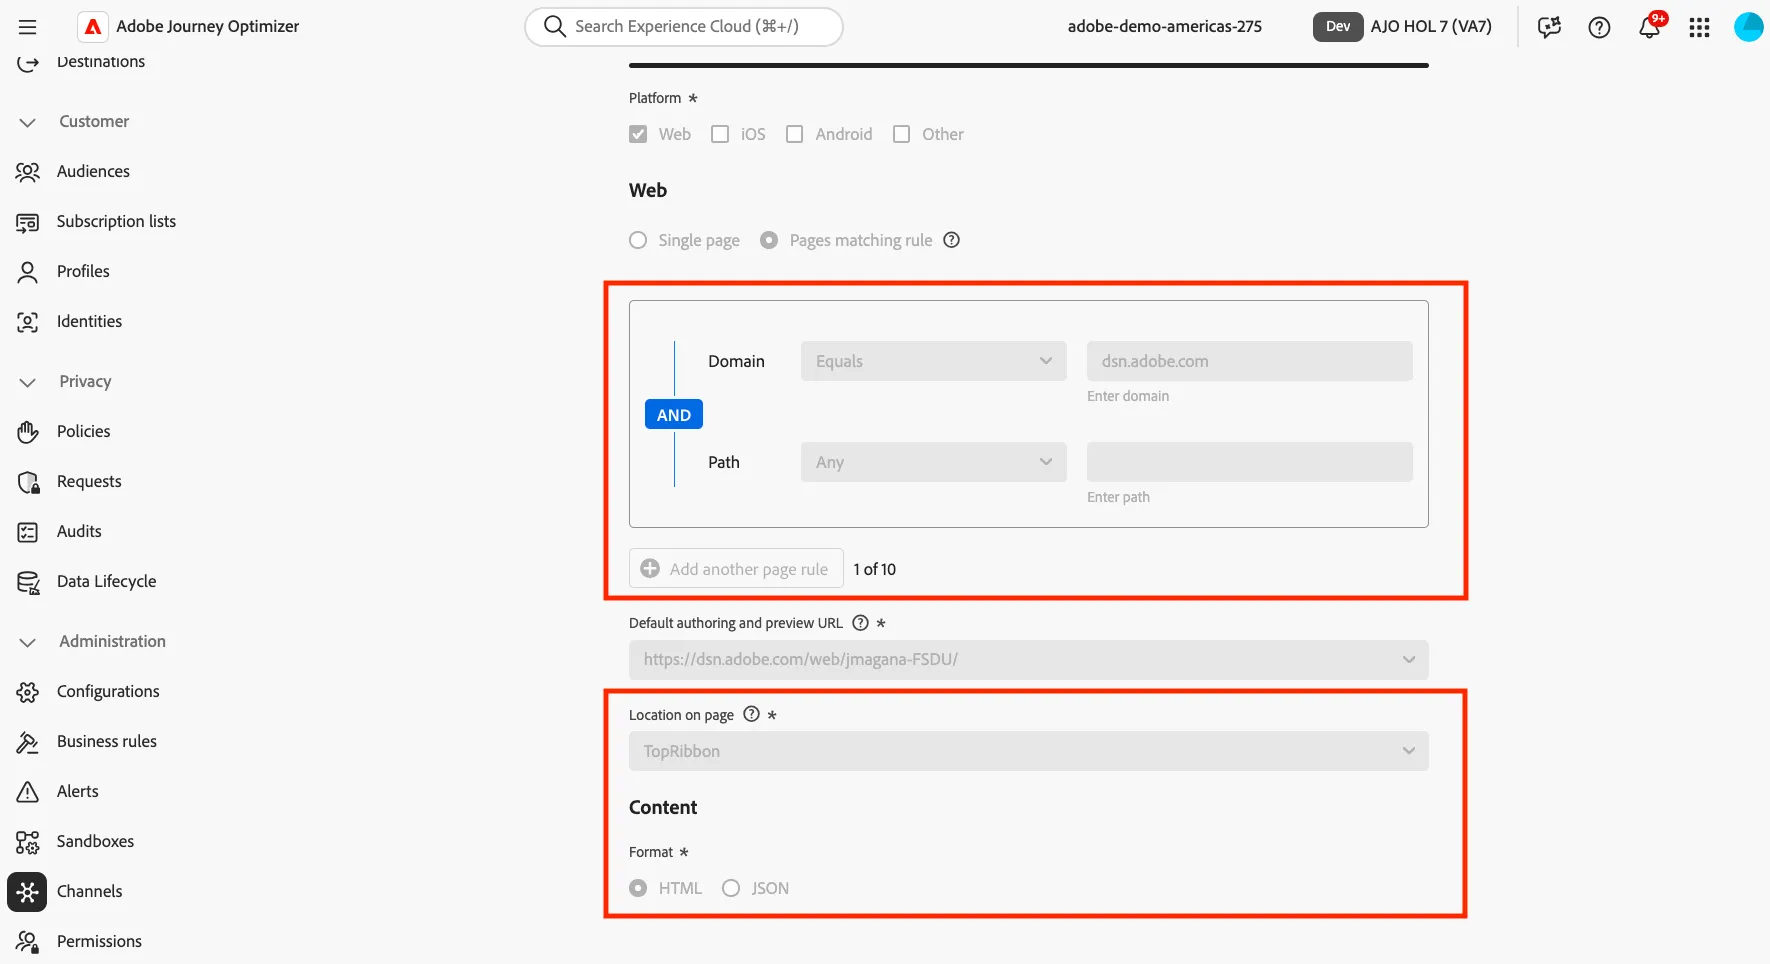The image size is (1770, 964).
Task: Open info tooltip next to Location on page
Action: (751, 714)
